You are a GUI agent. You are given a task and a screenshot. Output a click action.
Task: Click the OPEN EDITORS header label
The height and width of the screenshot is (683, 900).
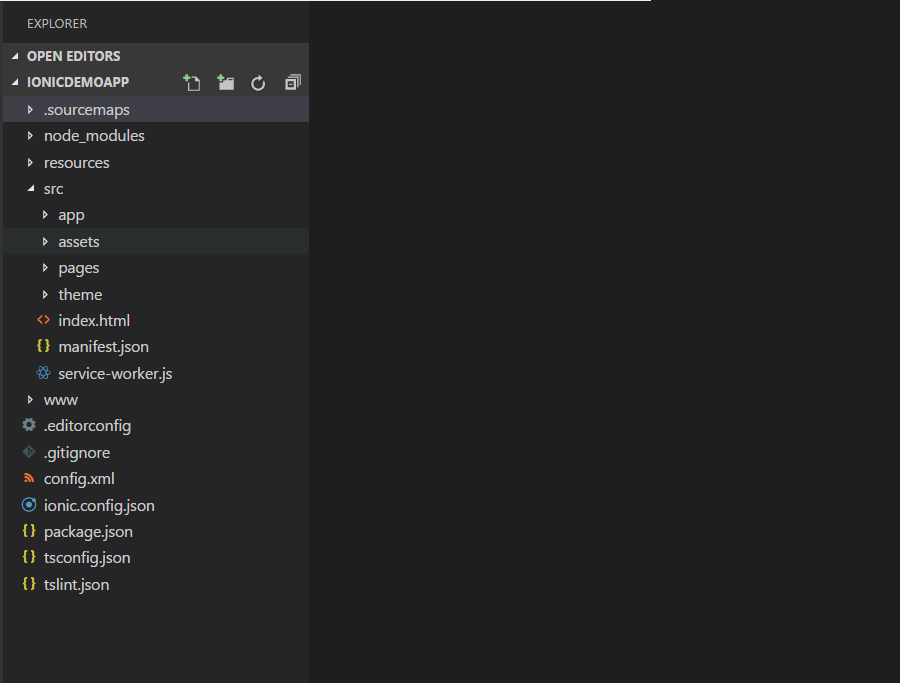(x=73, y=56)
